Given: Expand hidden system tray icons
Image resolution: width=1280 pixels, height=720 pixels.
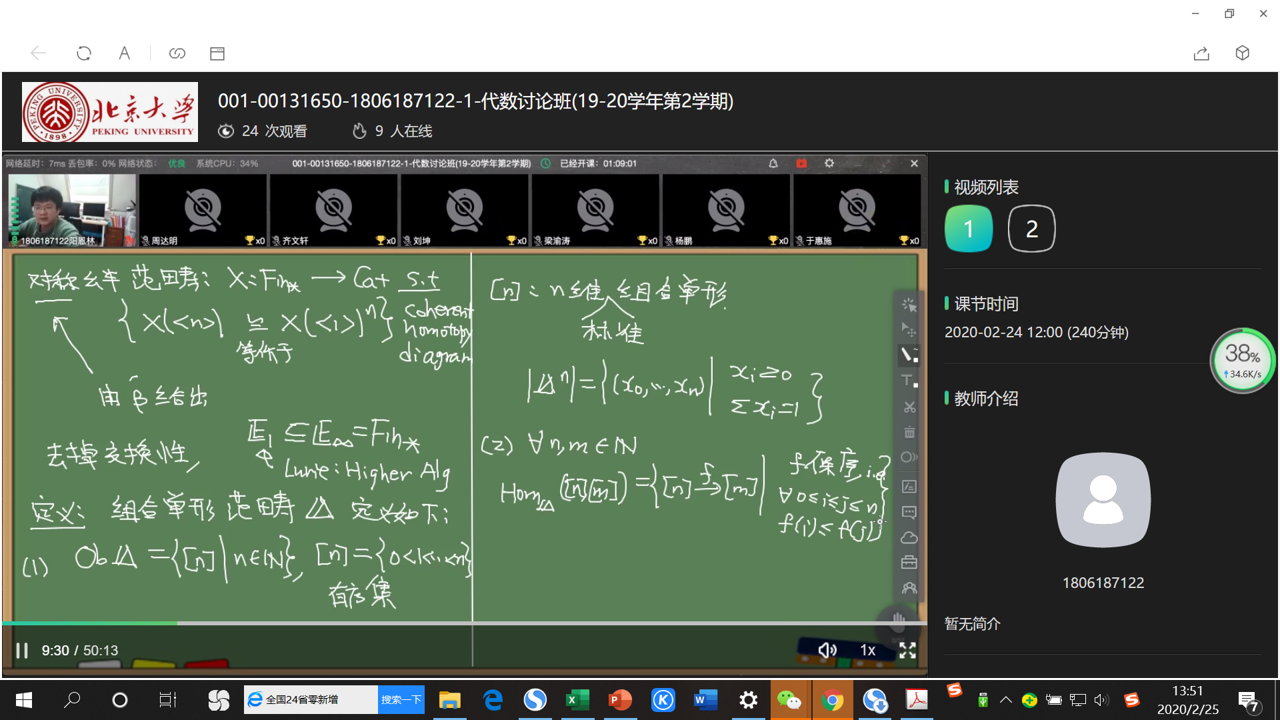Looking at the screenshot, I should point(1005,700).
